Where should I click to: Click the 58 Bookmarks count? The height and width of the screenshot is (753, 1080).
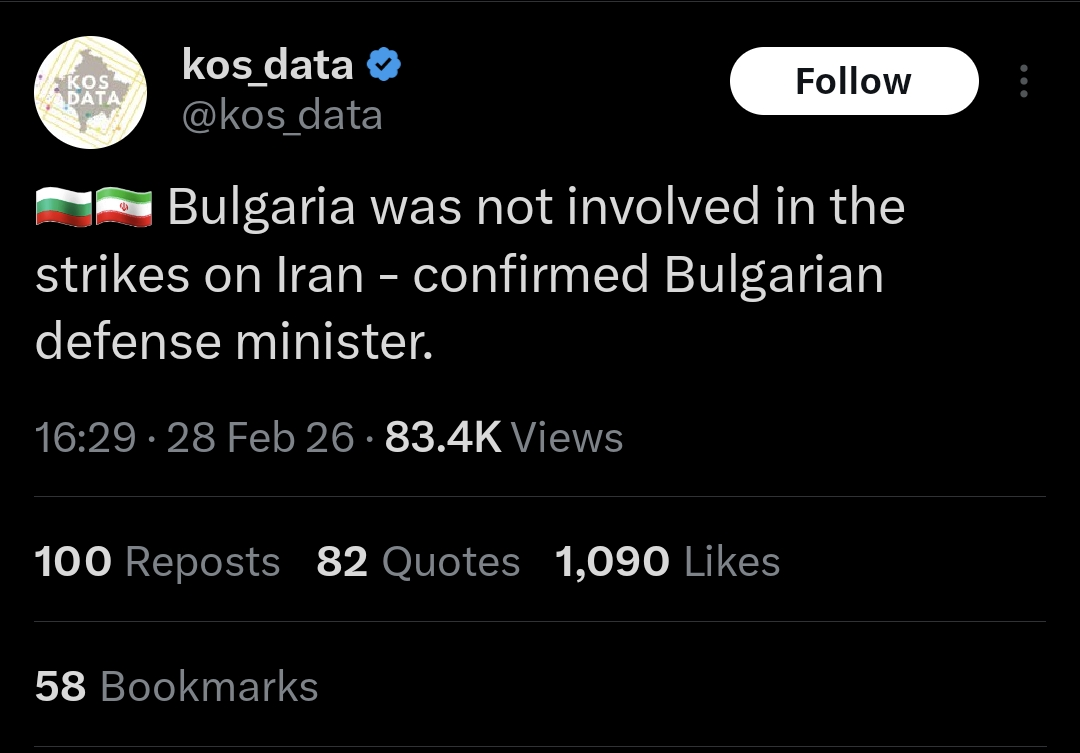176,687
